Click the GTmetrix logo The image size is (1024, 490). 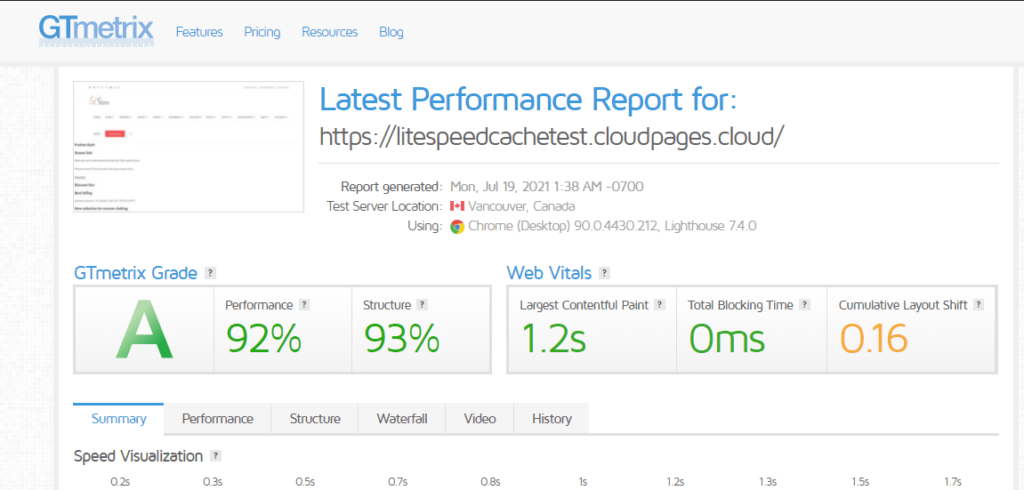tap(96, 30)
